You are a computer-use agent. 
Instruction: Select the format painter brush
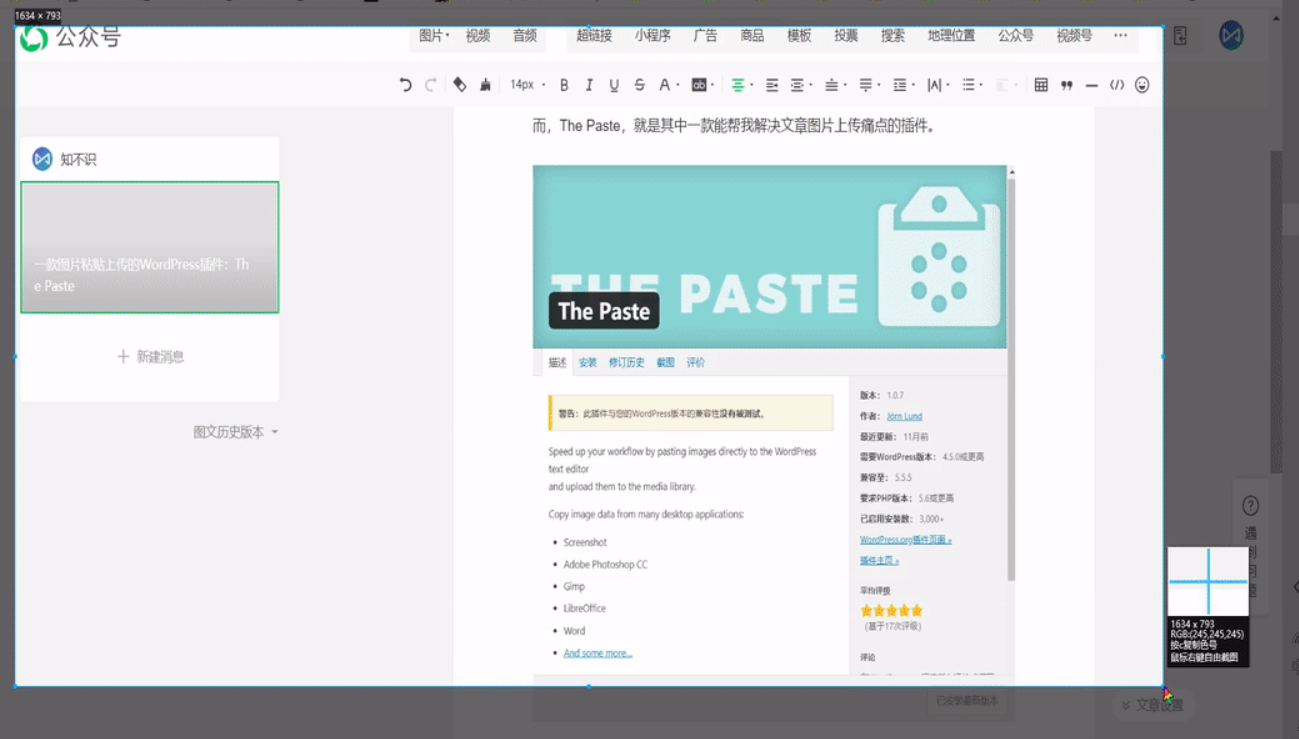pyautogui.click(x=486, y=85)
